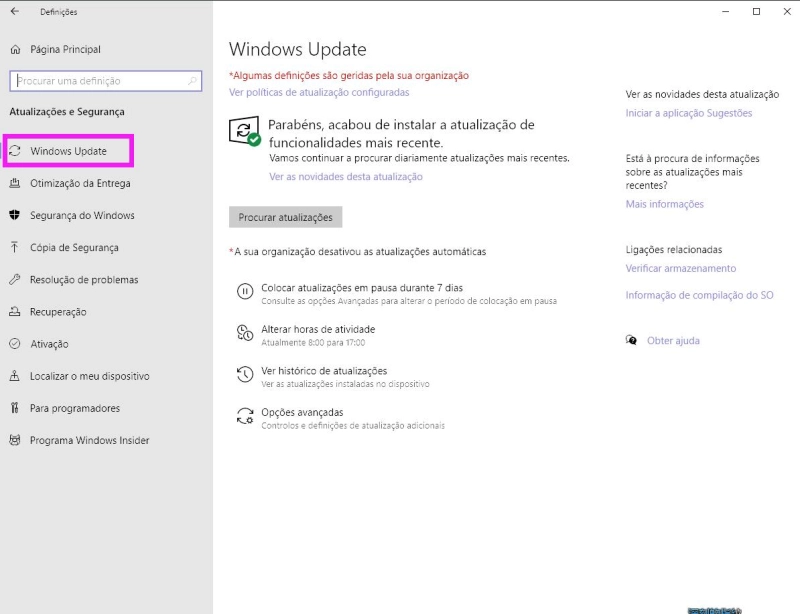Follow the Iniciar a aplicação Sugestões link
Screen dimensions: 800x614
688,113
